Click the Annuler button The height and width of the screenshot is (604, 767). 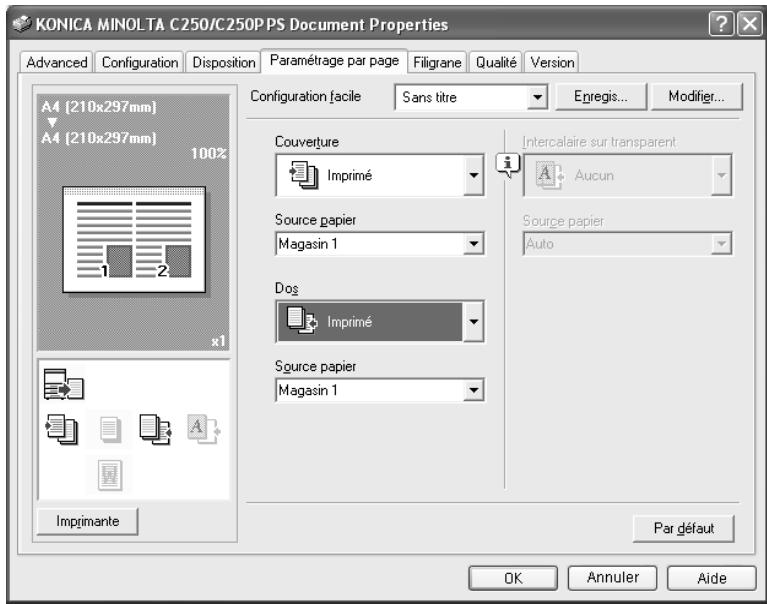tap(612, 578)
